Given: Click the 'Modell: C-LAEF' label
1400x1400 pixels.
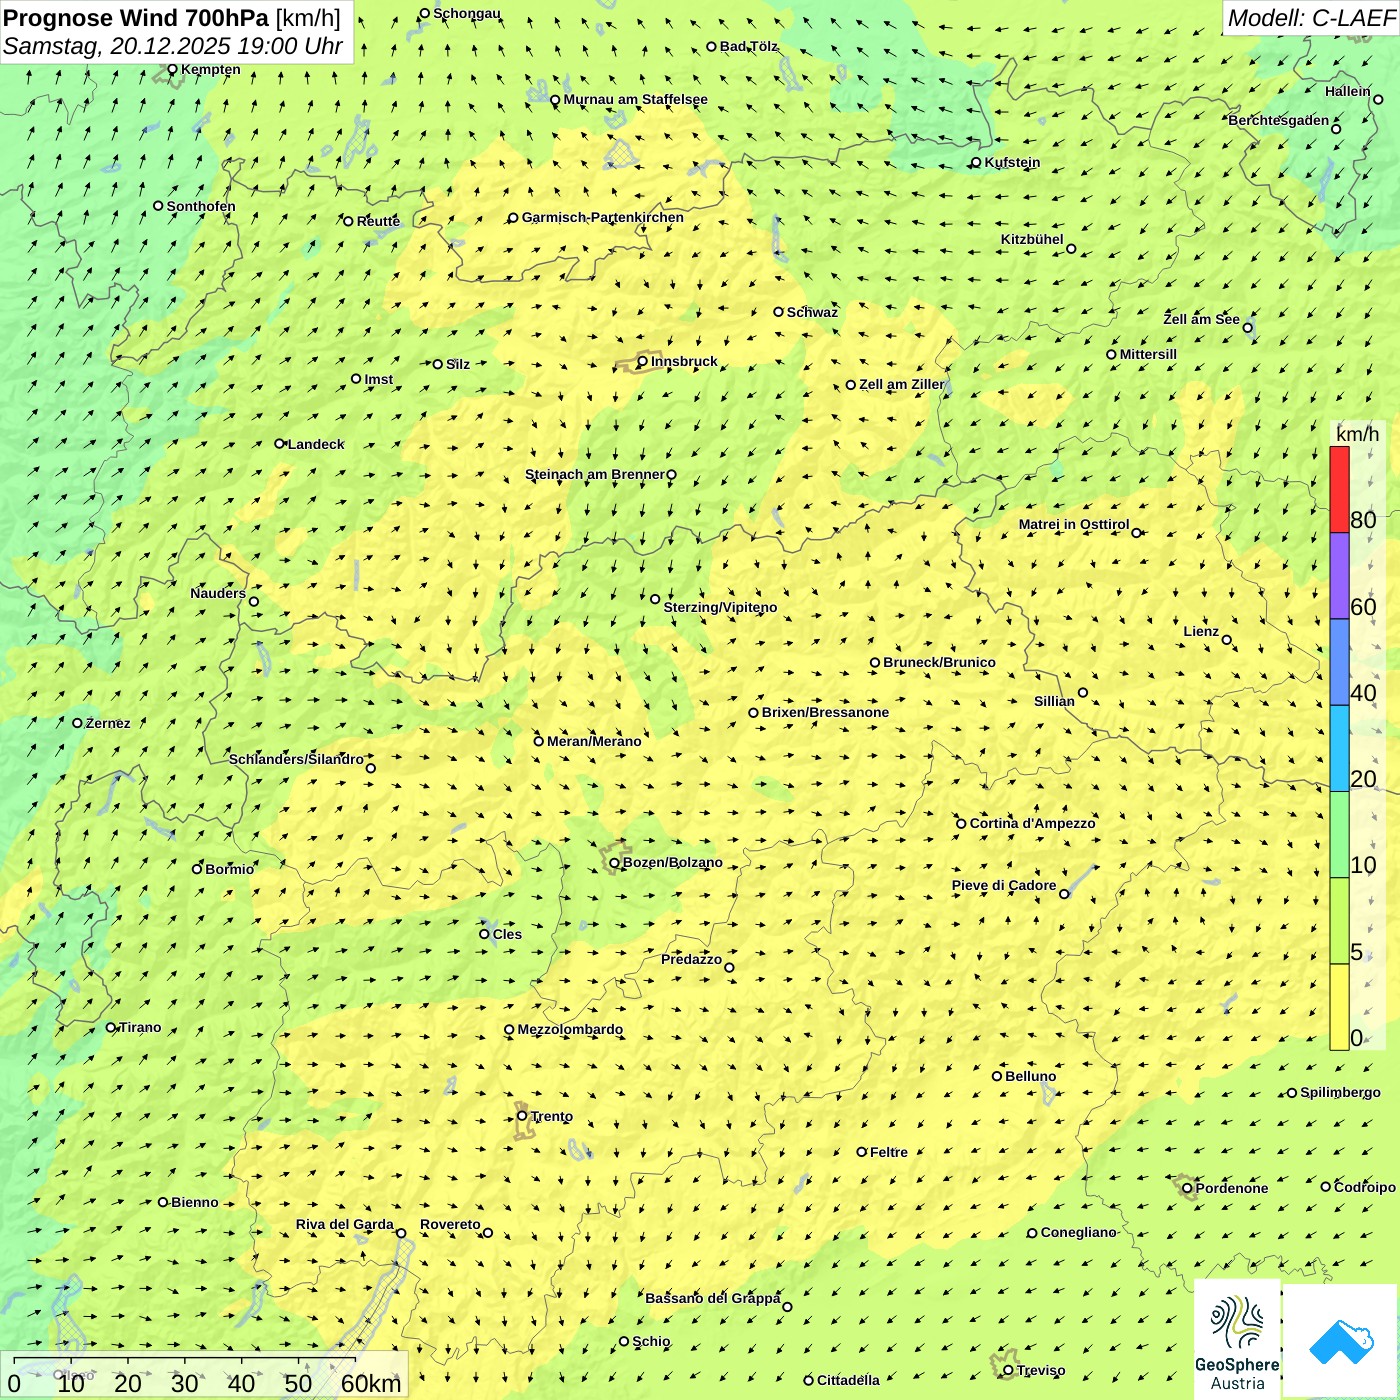Looking at the screenshot, I should click(x=1311, y=18).
